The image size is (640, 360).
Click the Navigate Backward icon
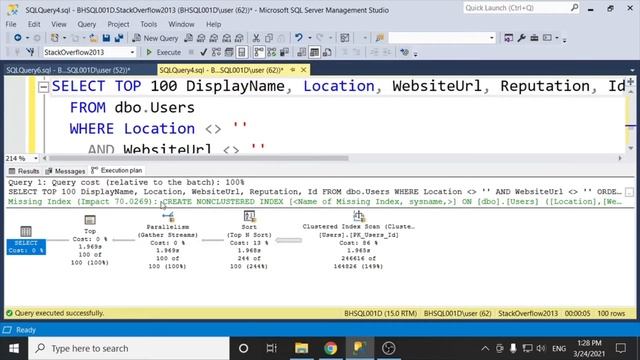pos(18,38)
